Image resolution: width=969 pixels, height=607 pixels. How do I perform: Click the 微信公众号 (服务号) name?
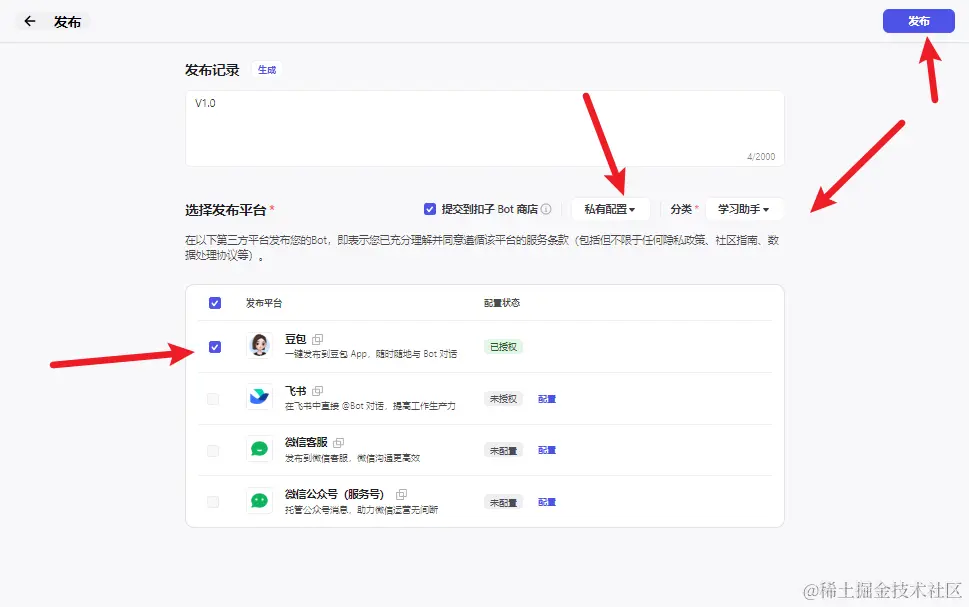pos(334,494)
